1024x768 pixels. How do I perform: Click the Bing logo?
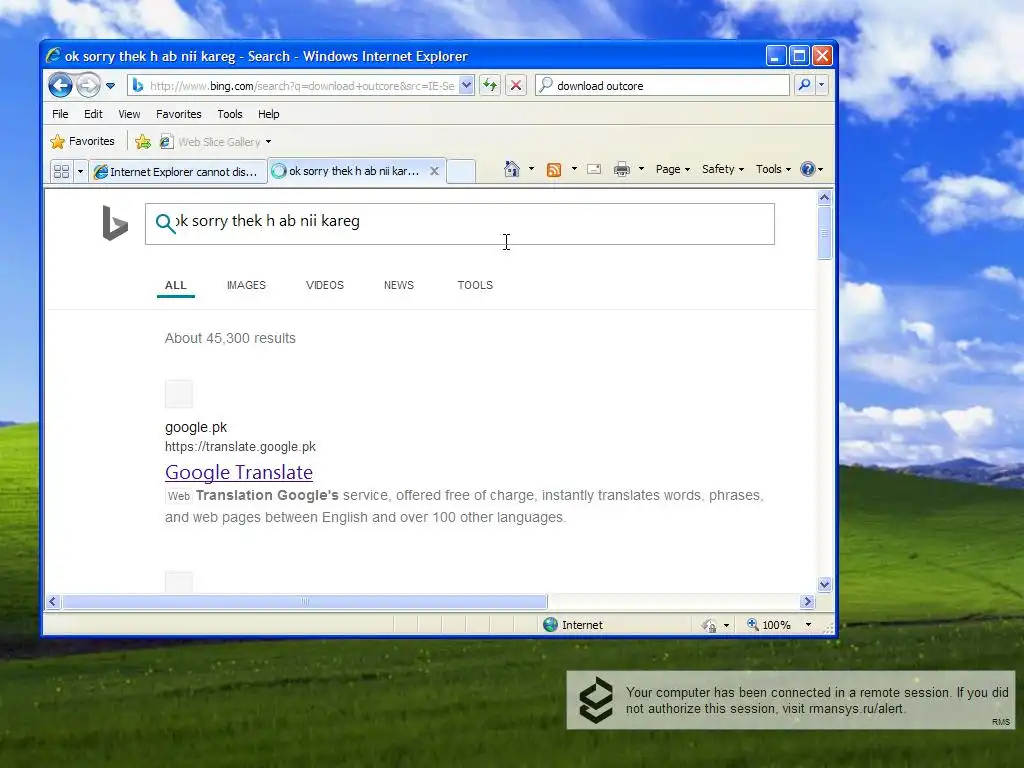115,223
